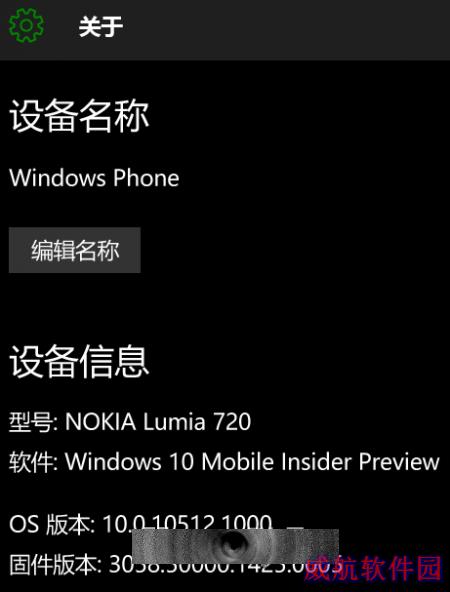The width and height of the screenshot is (450, 592).
Task: Click the firmware version number text
Action: [225, 564]
